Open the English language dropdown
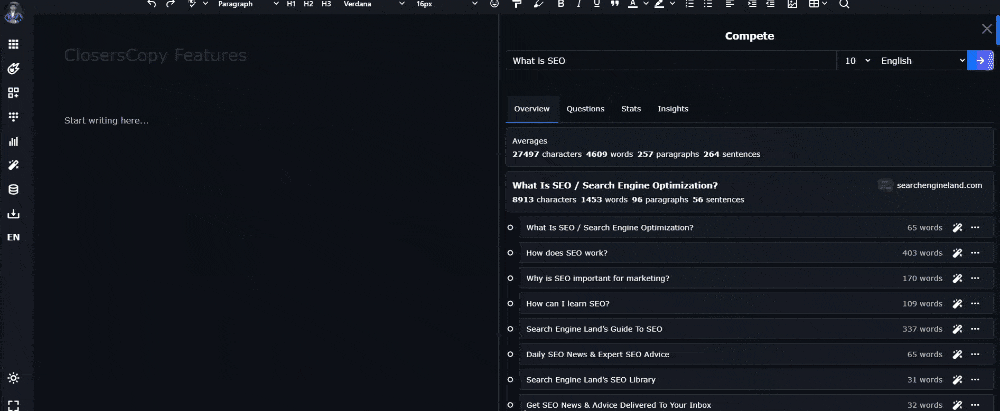 tap(922, 61)
